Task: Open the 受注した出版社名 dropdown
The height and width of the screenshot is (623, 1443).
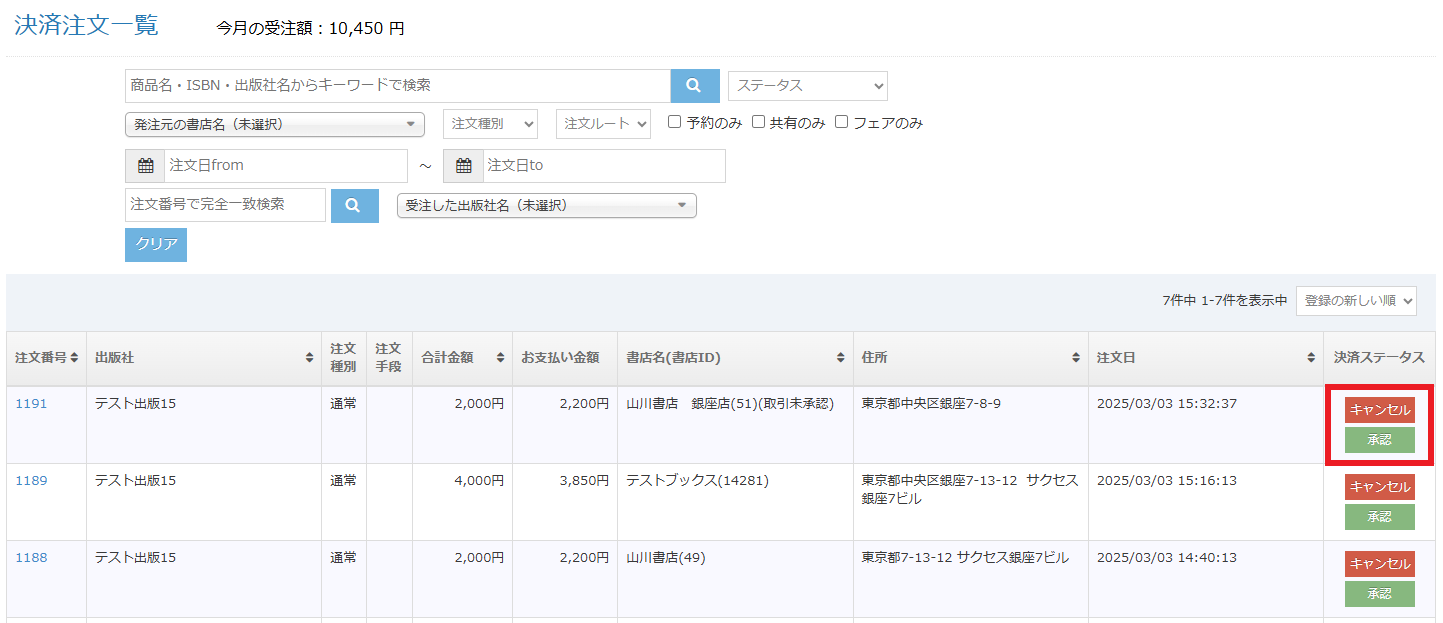Action: pos(546,205)
